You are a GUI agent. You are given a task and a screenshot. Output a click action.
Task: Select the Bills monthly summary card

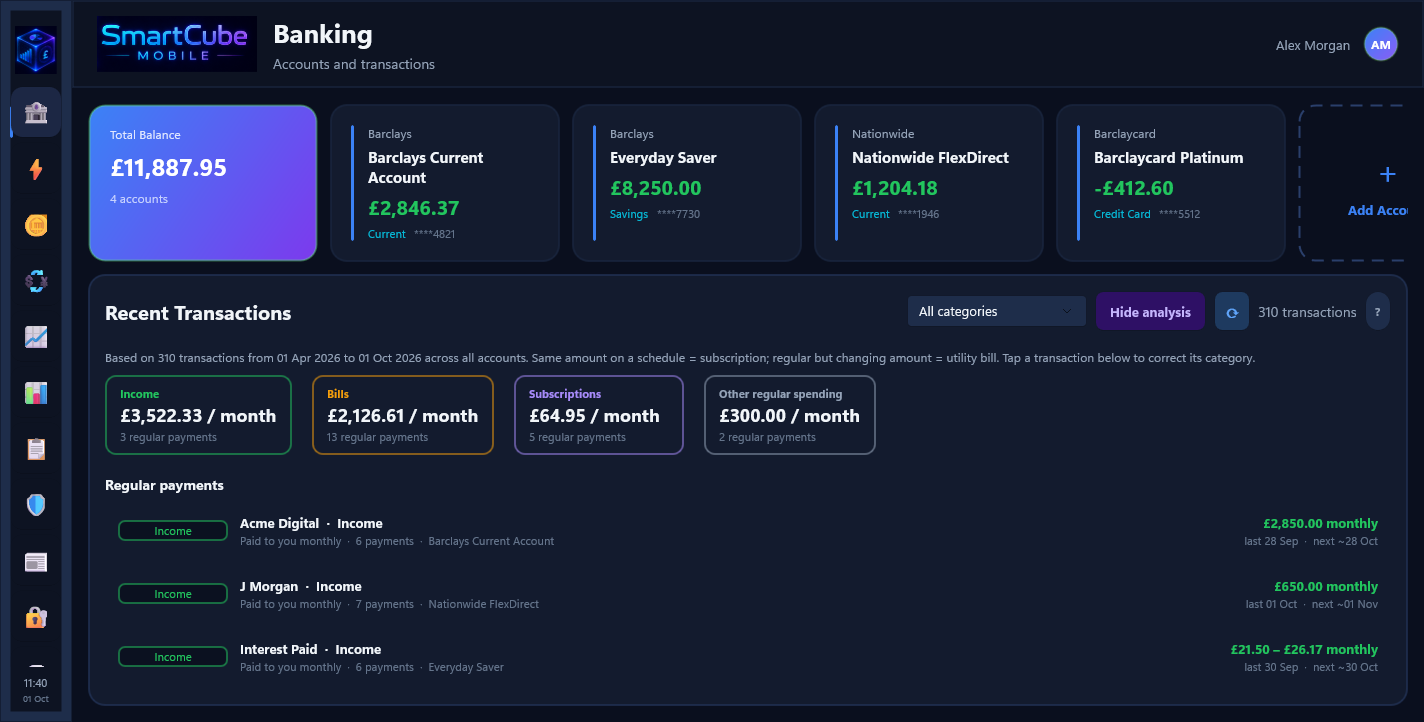403,415
